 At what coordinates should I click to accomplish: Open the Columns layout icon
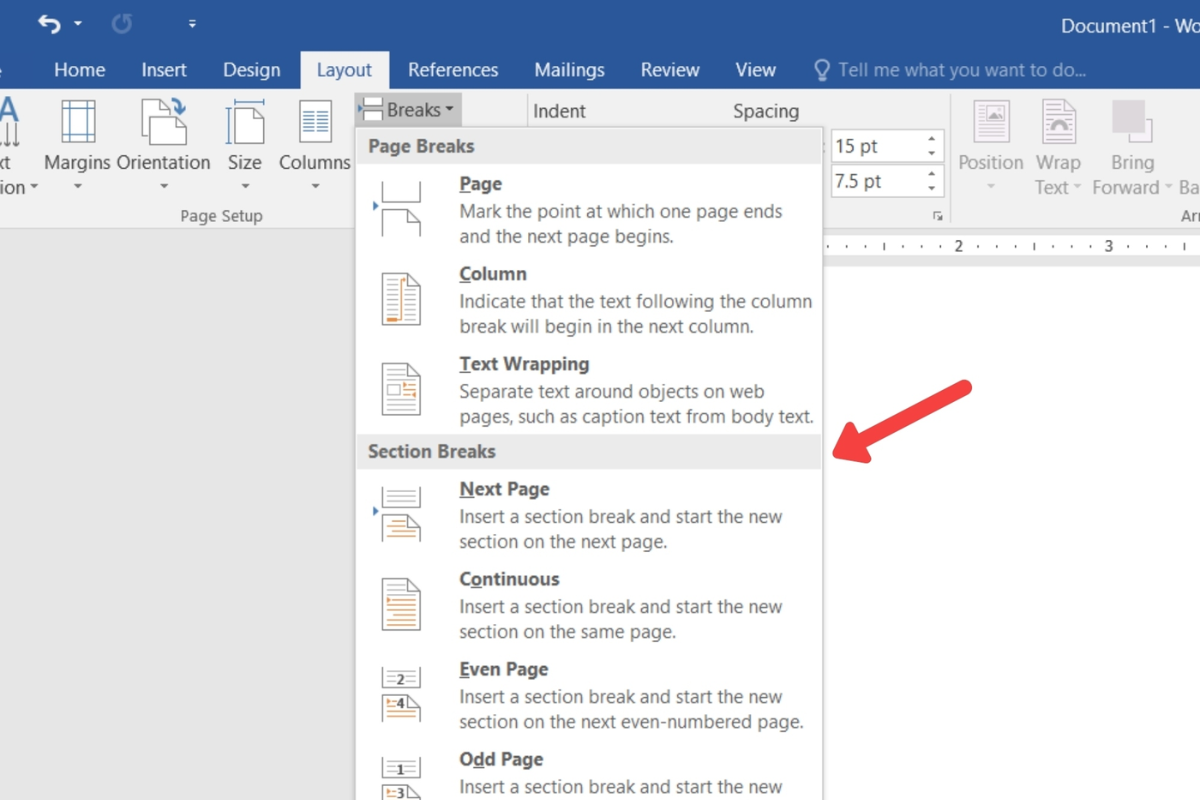click(315, 123)
